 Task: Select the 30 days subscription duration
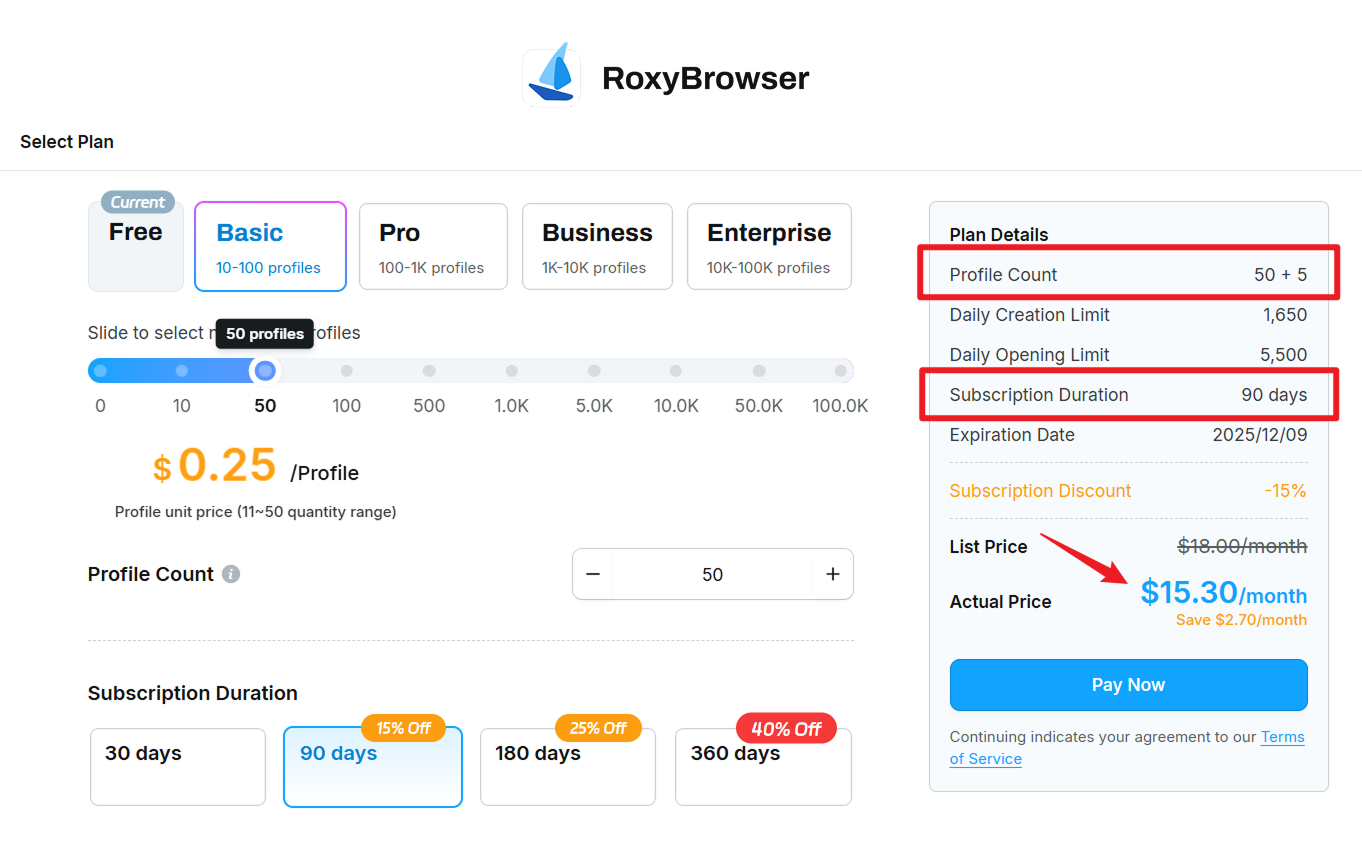177,767
